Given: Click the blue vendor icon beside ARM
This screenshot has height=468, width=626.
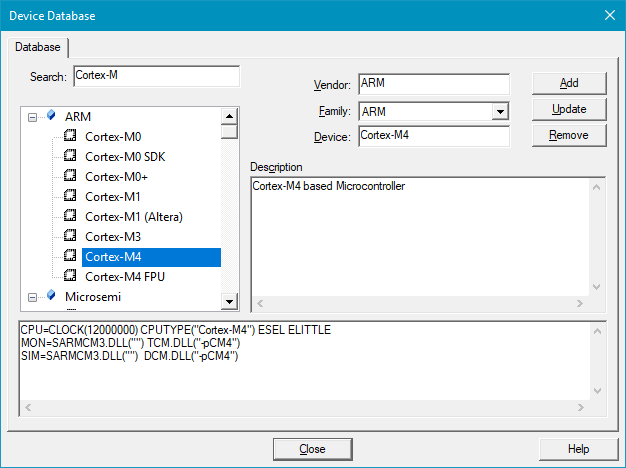Looking at the screenshot, I should [51, 115].
